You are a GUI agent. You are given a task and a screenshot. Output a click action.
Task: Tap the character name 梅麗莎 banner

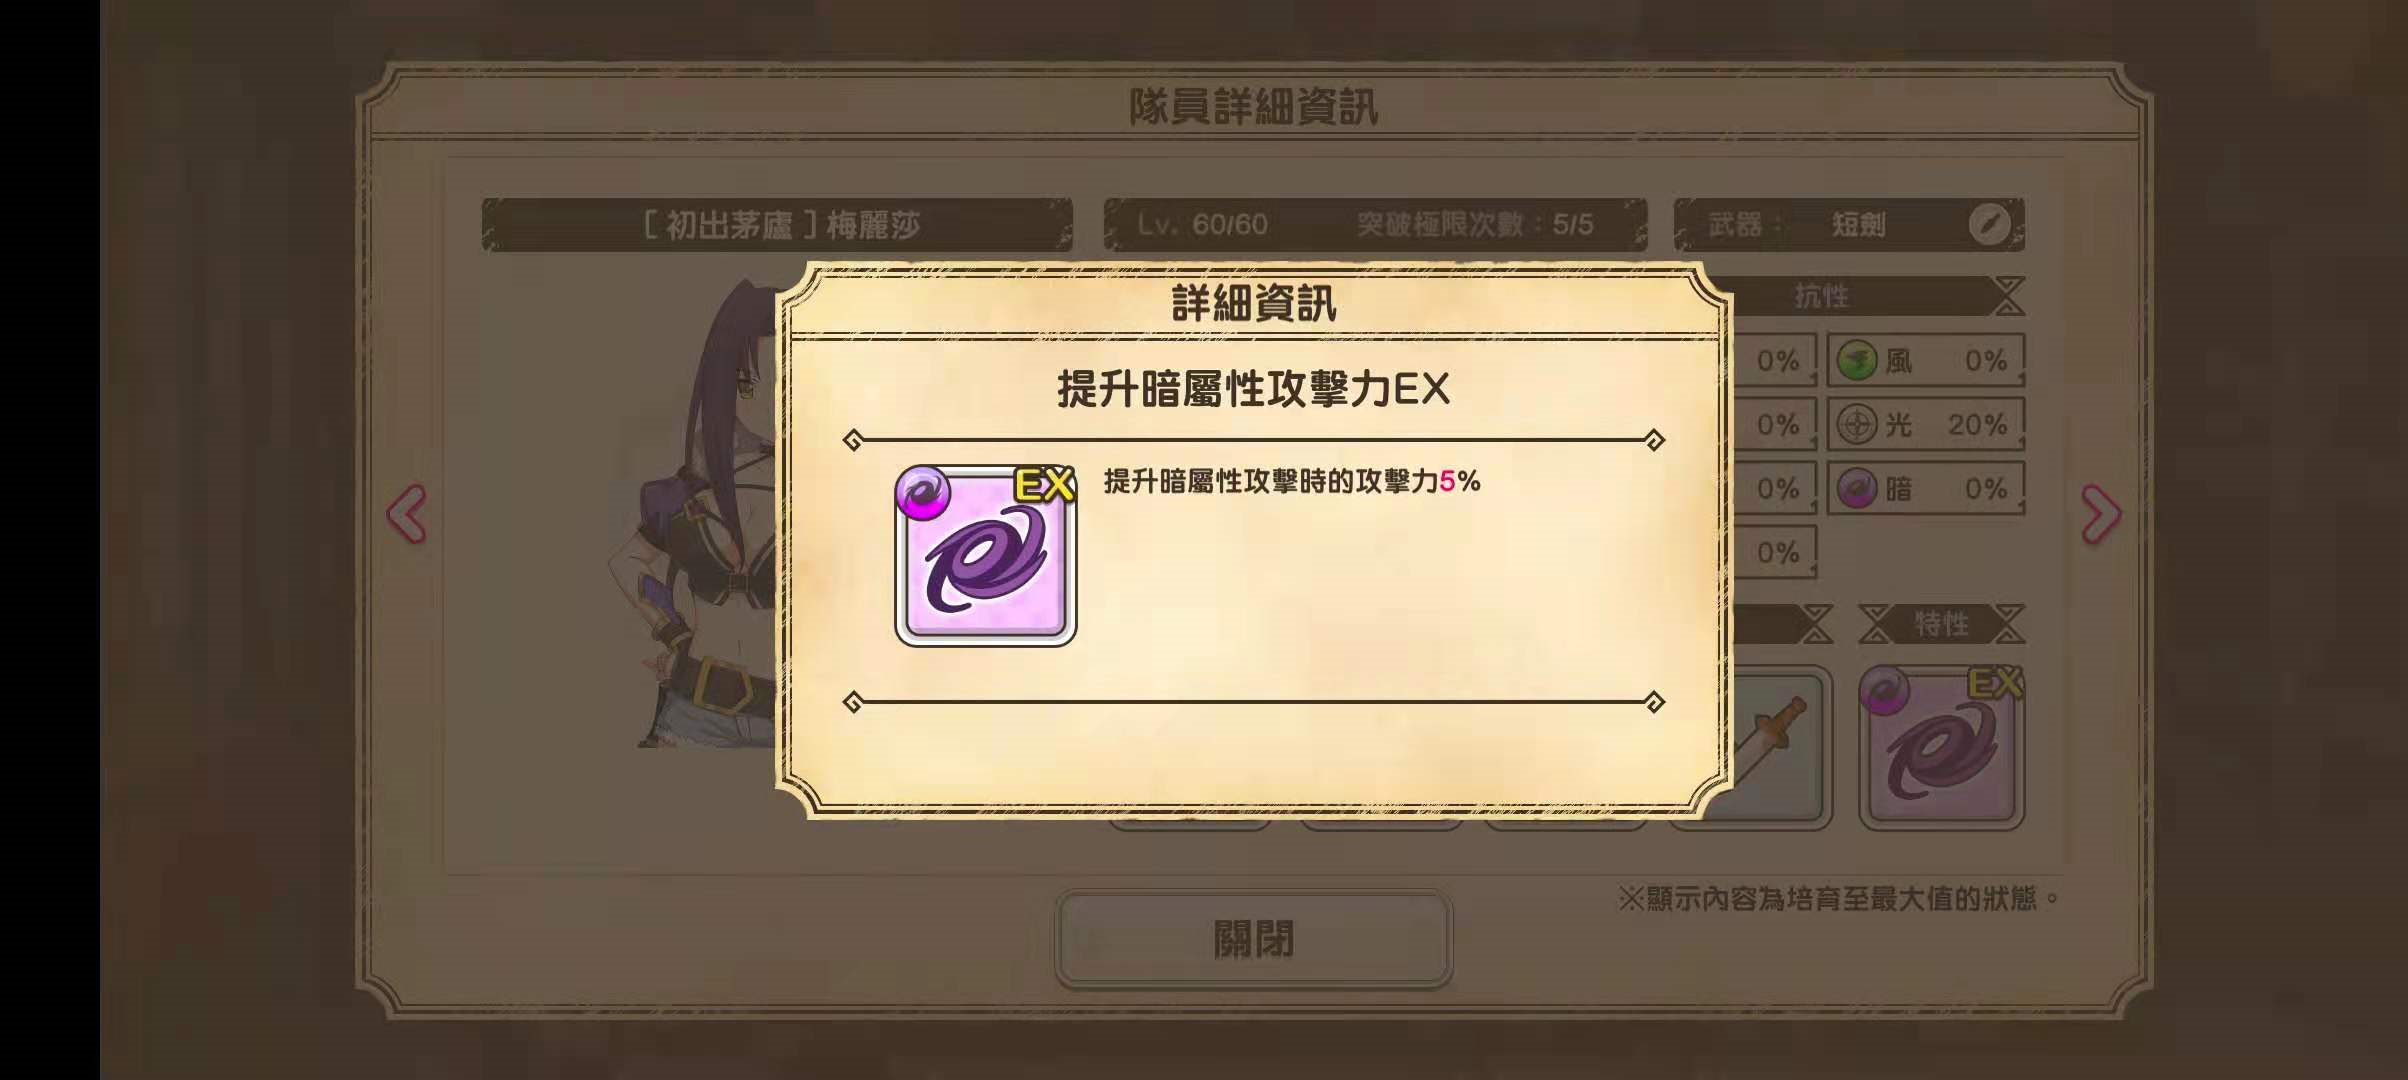(x=777, y=224)
